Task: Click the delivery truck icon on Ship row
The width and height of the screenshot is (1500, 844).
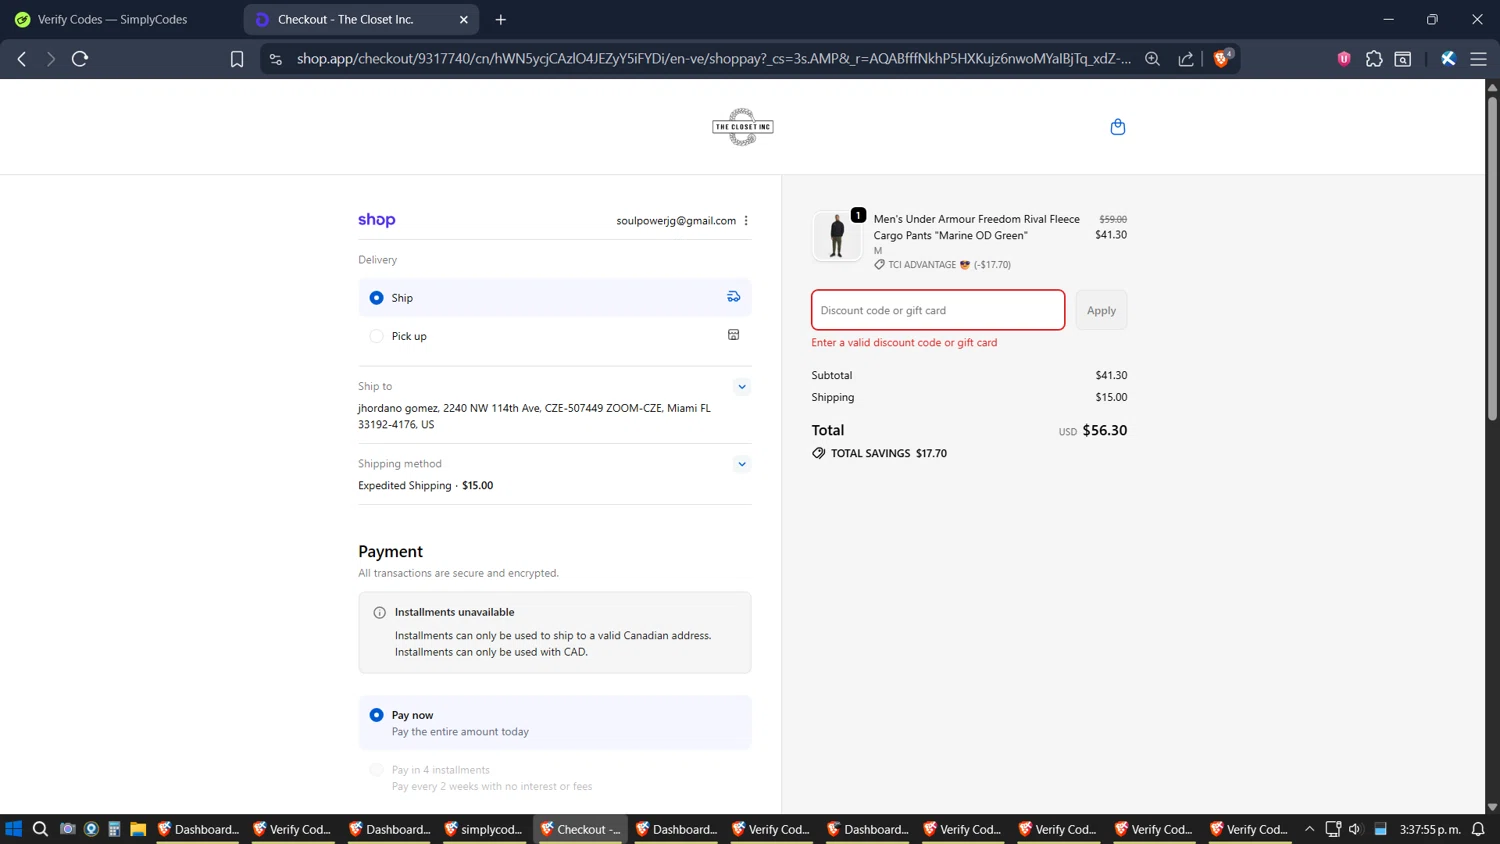Action: [733, 297]
